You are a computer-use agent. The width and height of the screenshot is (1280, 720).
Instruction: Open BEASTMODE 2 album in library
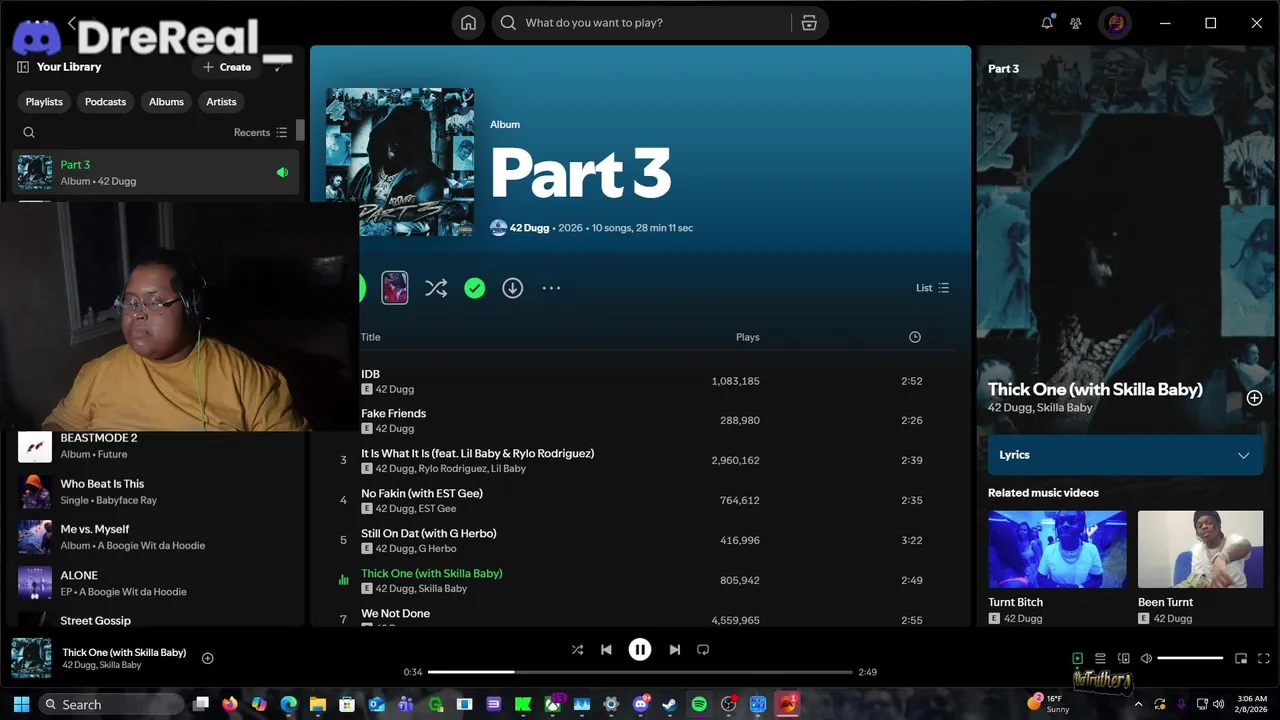[x=155, y=446]
